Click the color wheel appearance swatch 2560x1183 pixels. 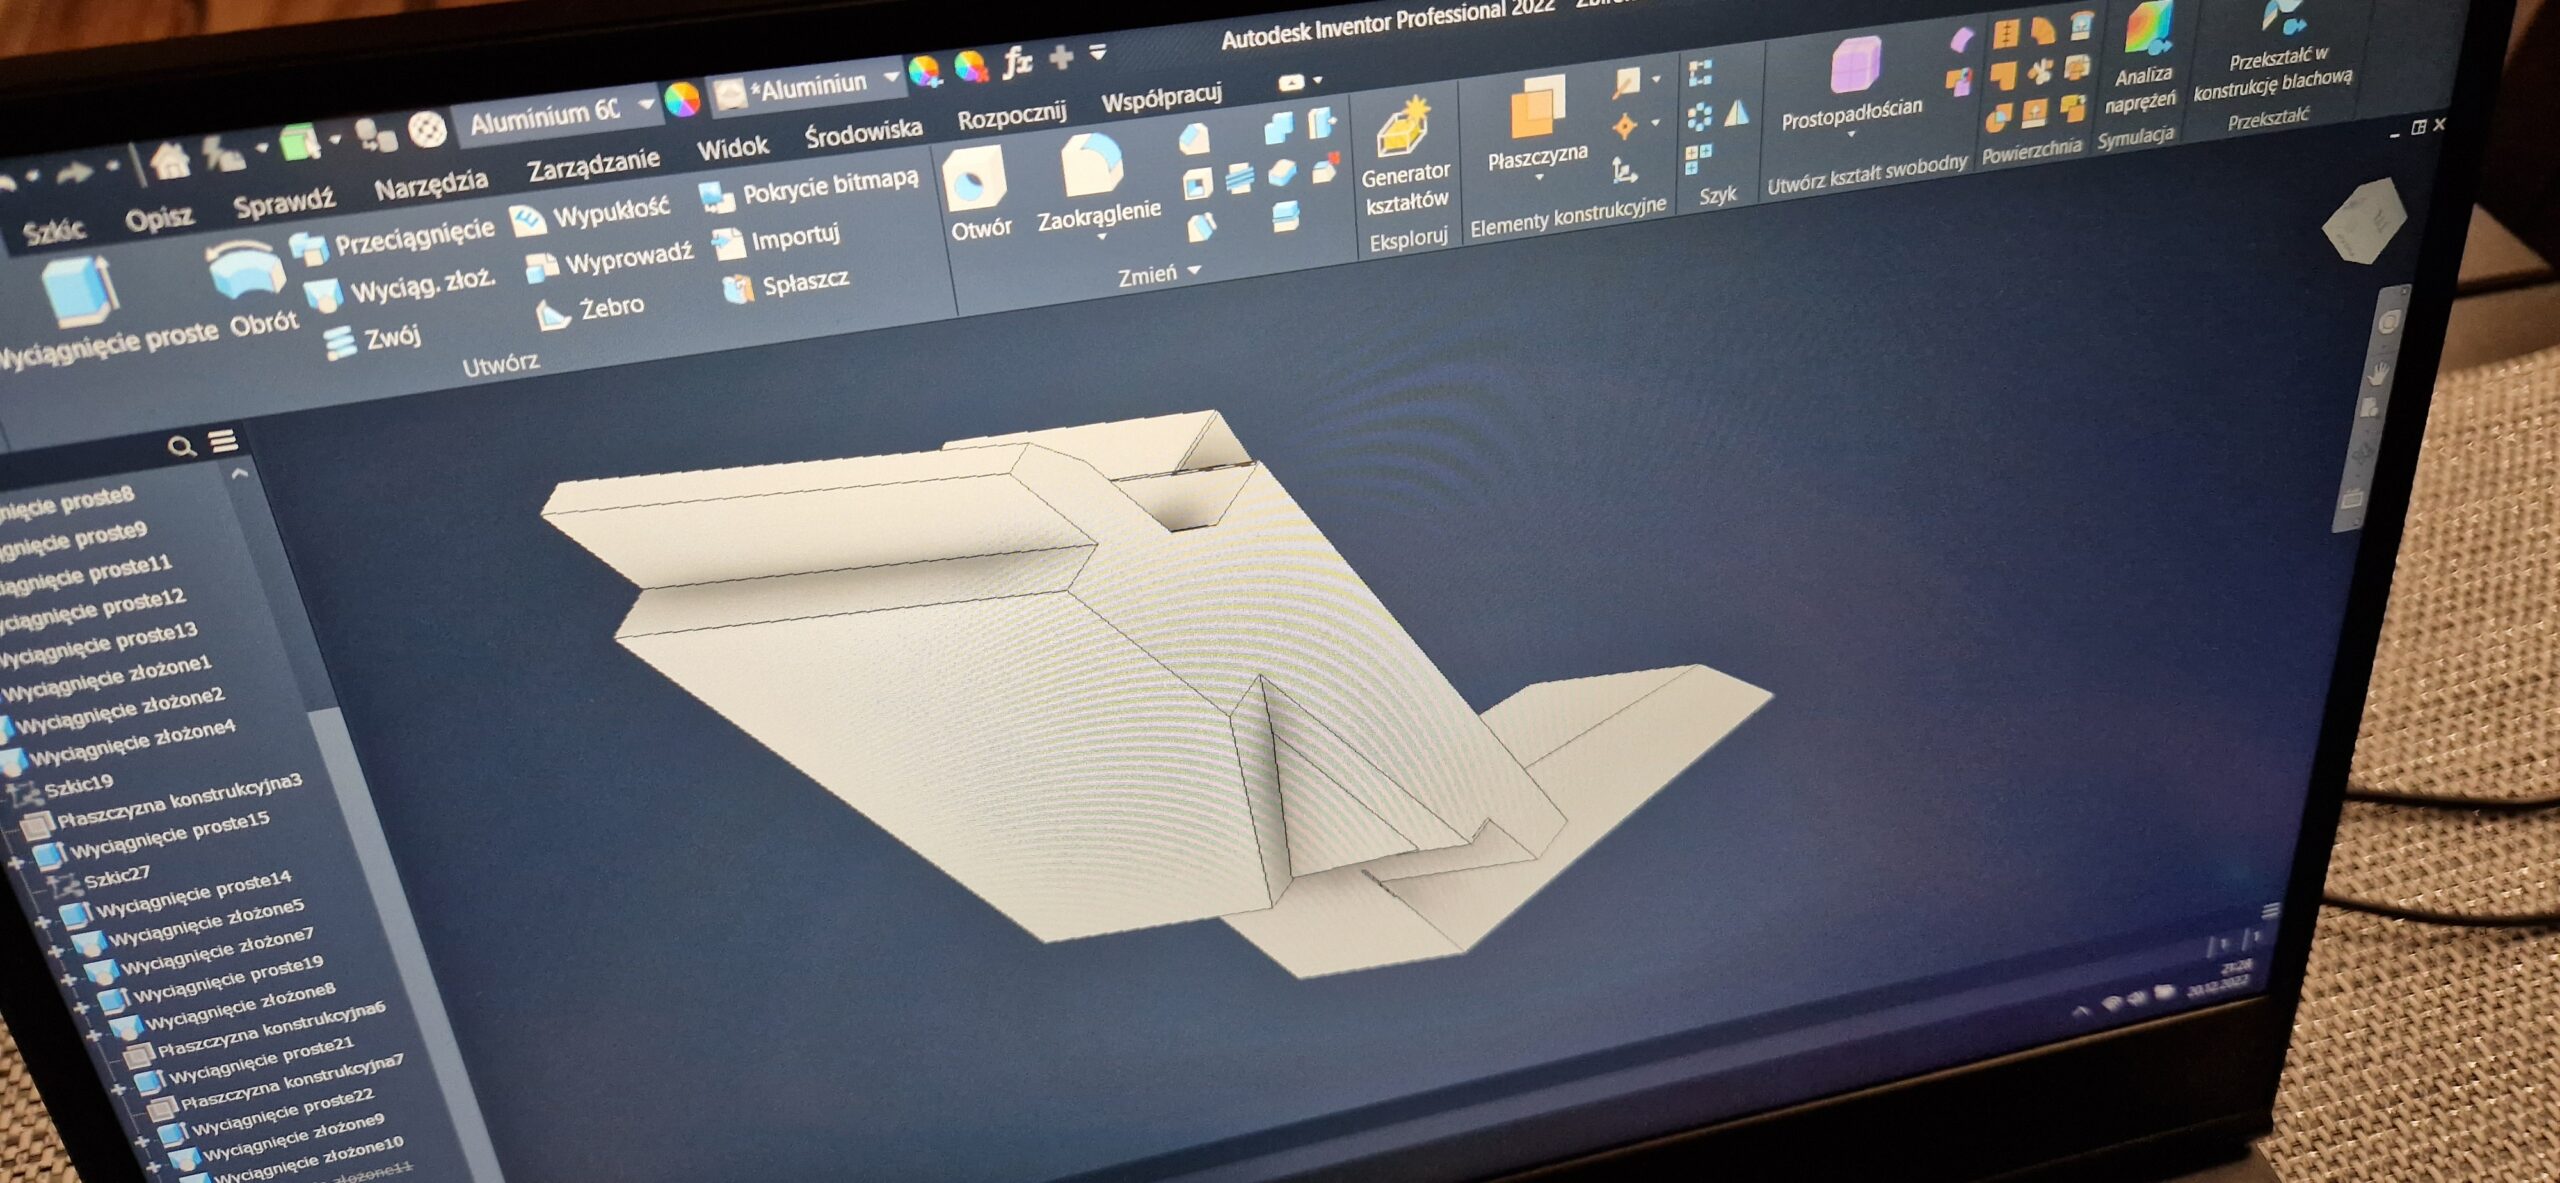pos(682,100)
